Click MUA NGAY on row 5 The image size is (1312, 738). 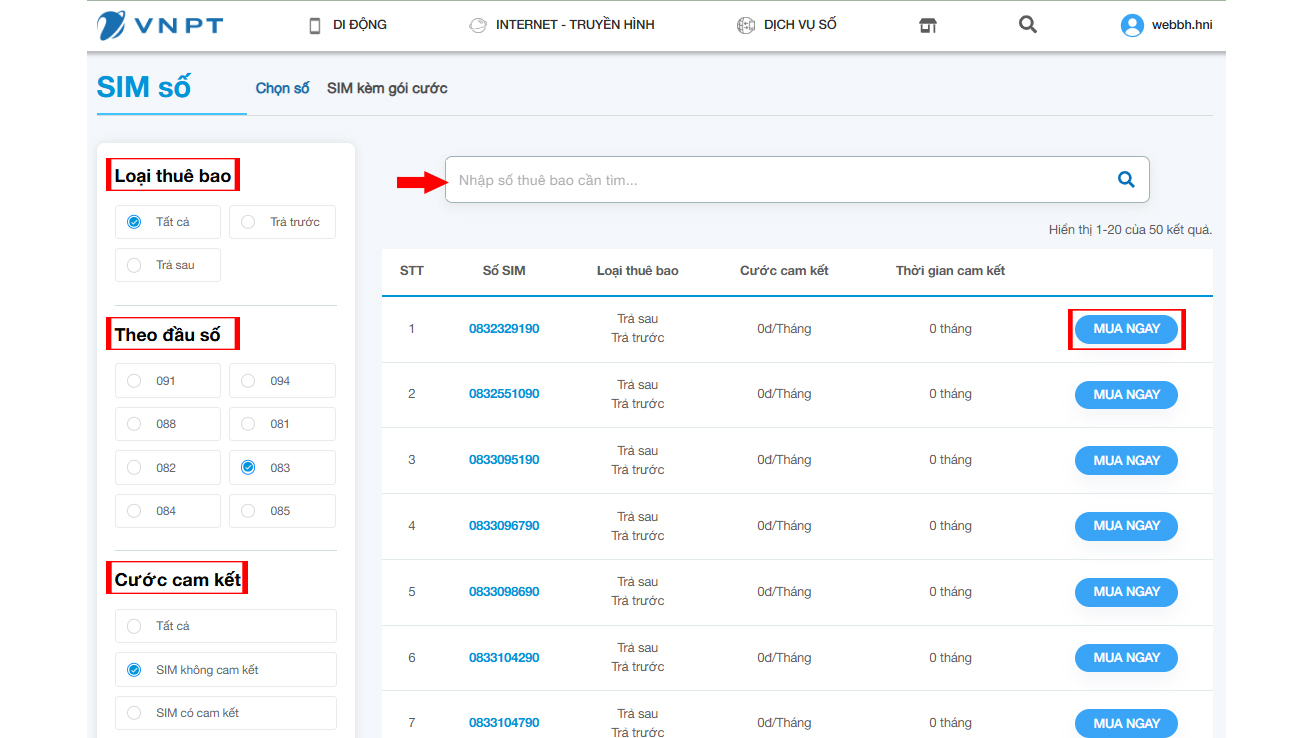[1126, 591]
